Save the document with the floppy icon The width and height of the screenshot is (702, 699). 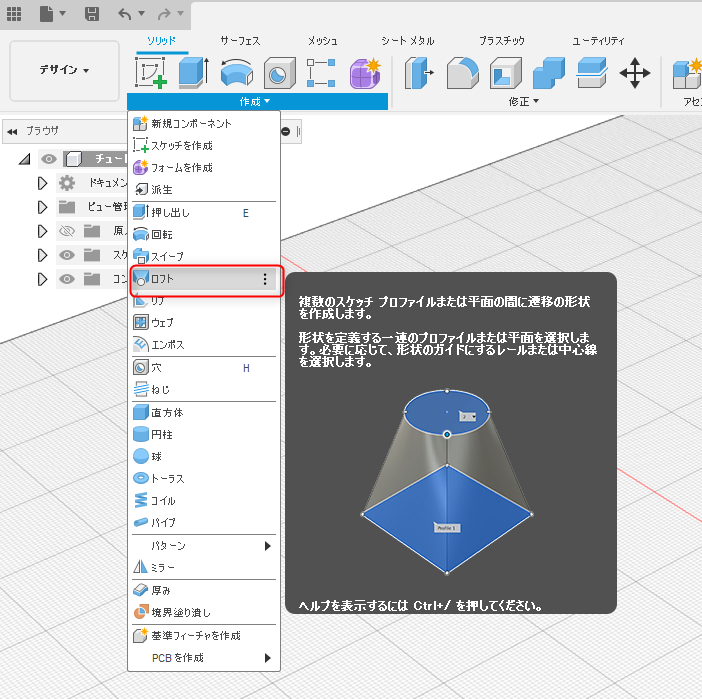pyautogui.click(x=92, y=14)
